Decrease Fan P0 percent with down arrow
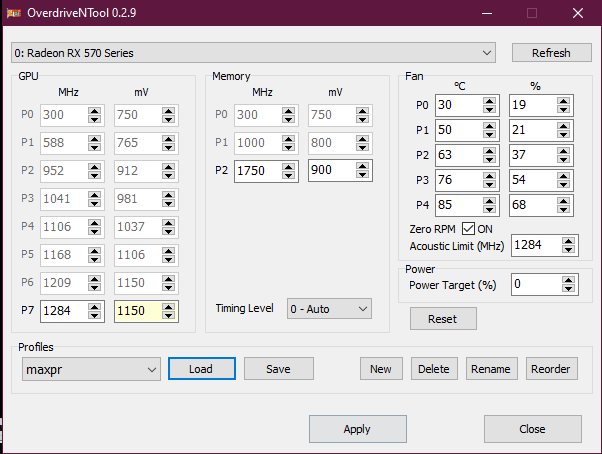 [x=563, y=109]
